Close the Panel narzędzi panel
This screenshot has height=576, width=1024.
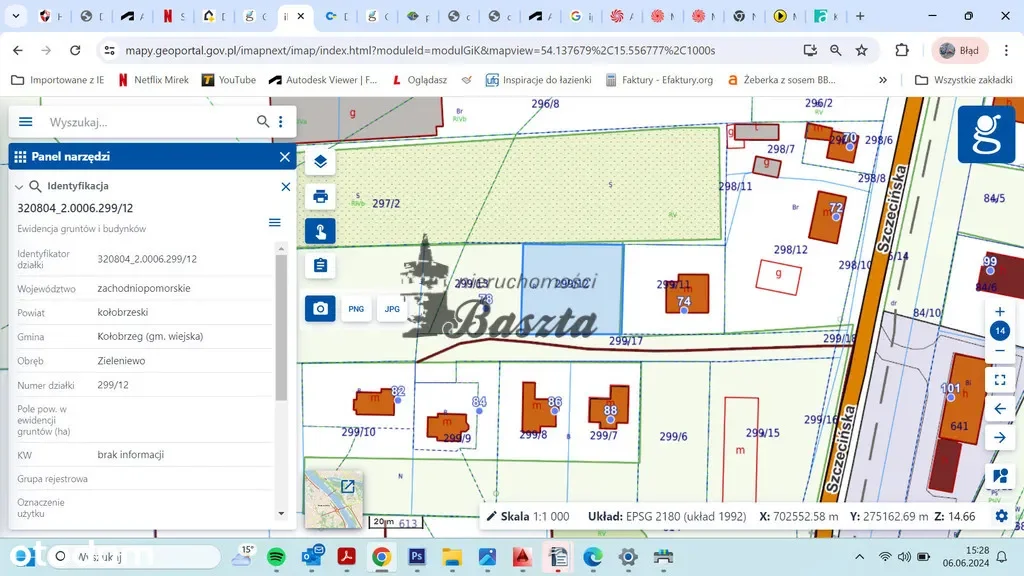[x=285, y=156]
